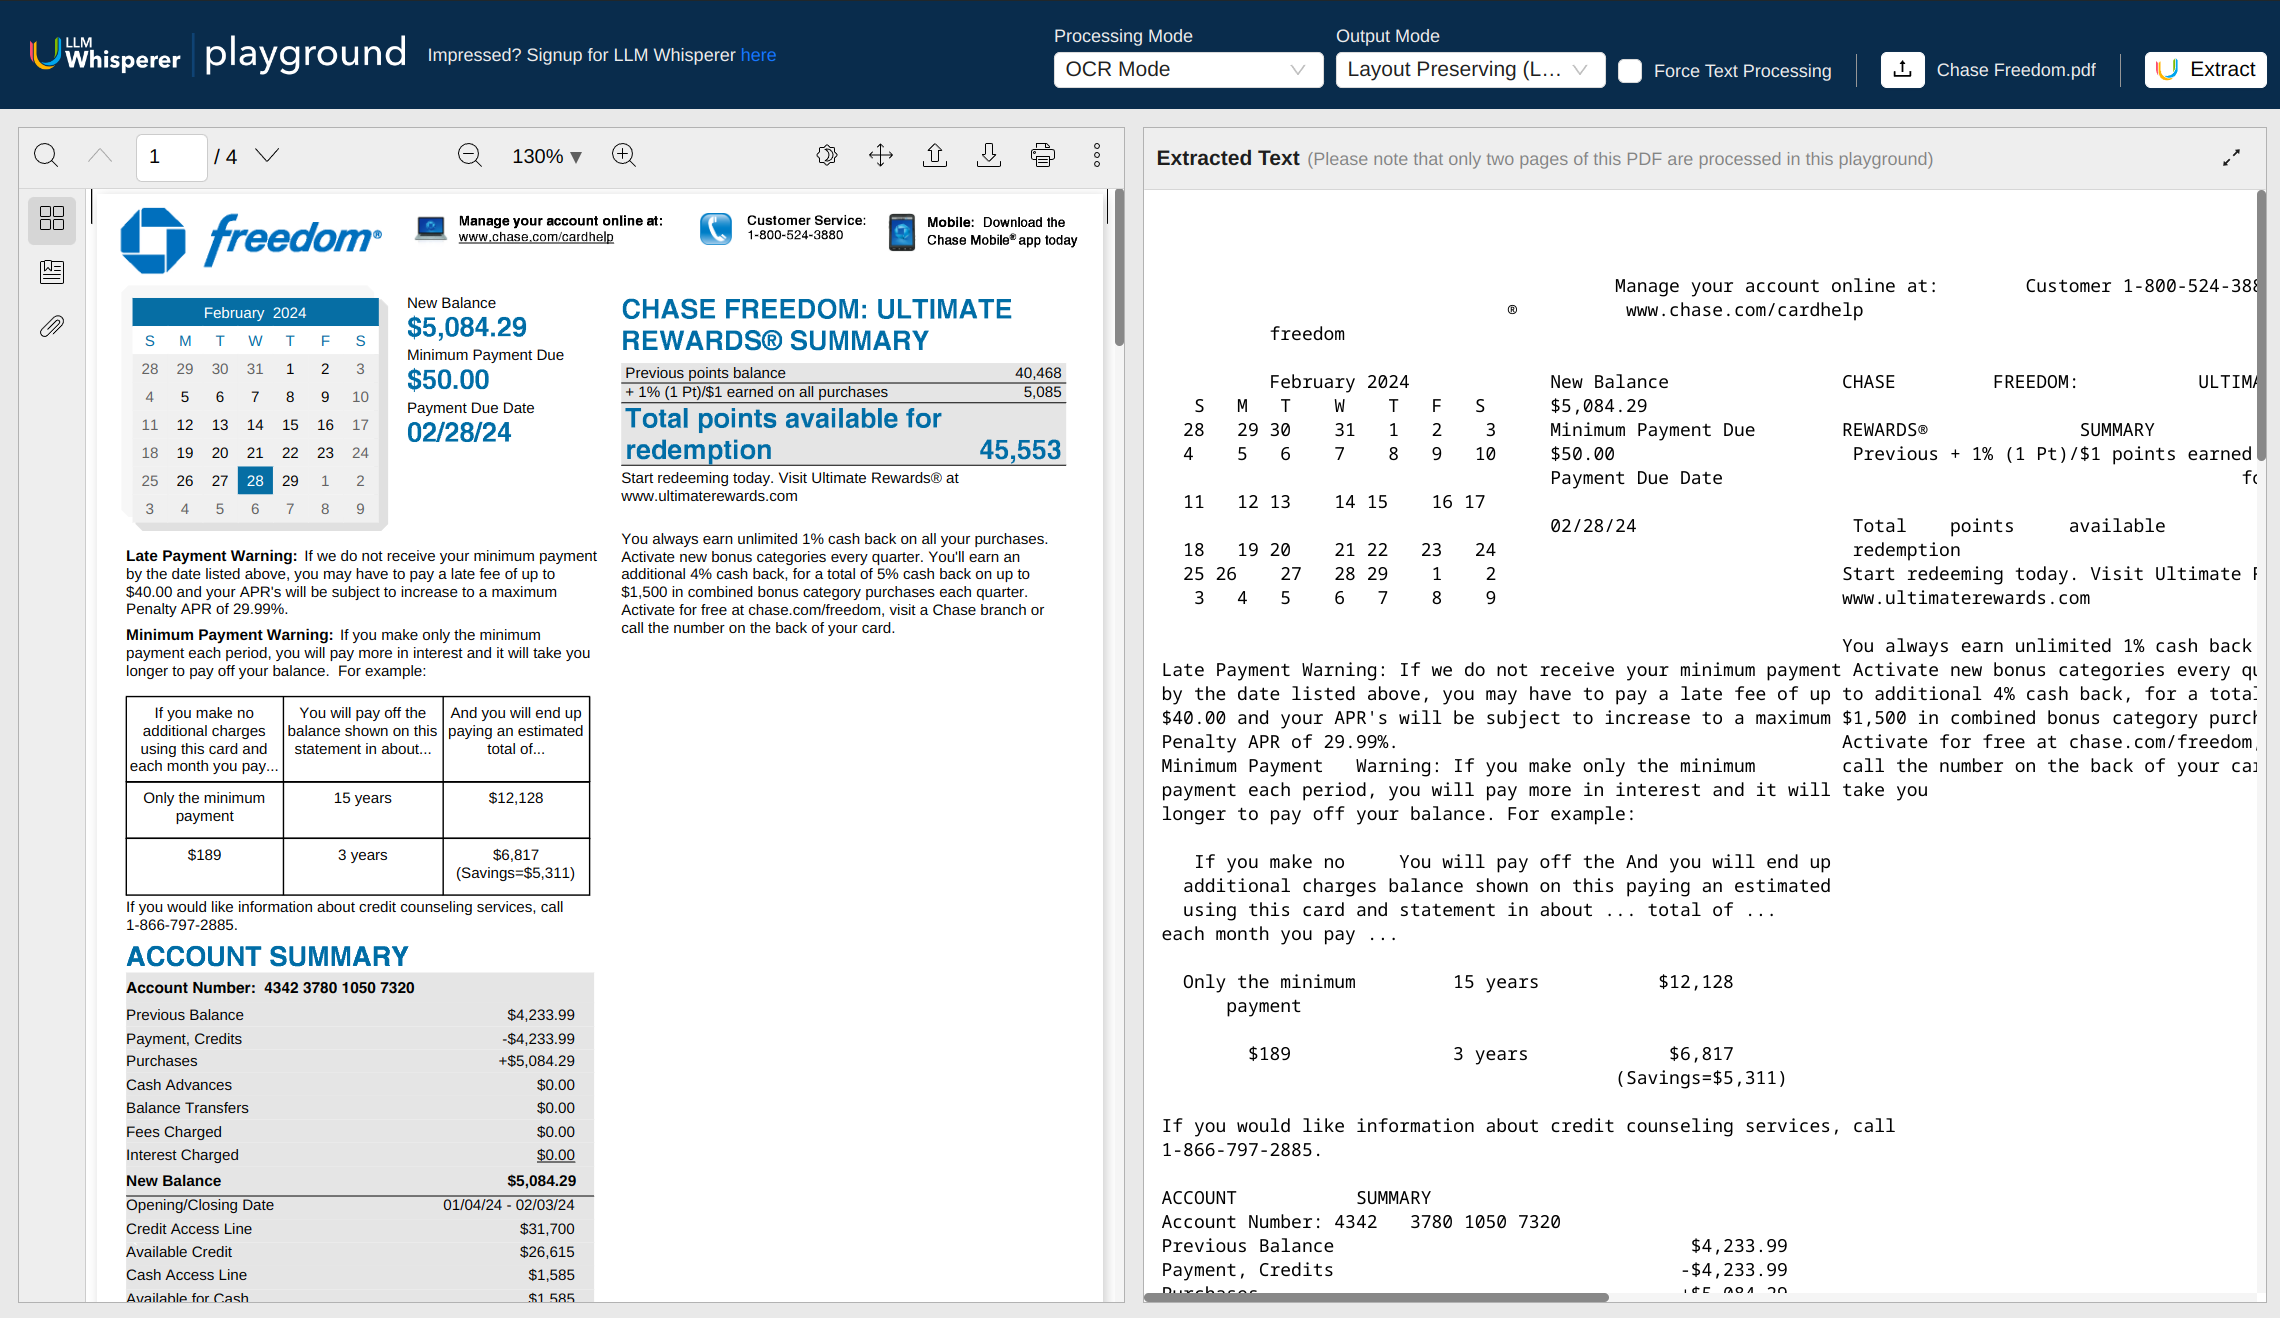Open the vertical three-dot more options menu

[1096, 156]
